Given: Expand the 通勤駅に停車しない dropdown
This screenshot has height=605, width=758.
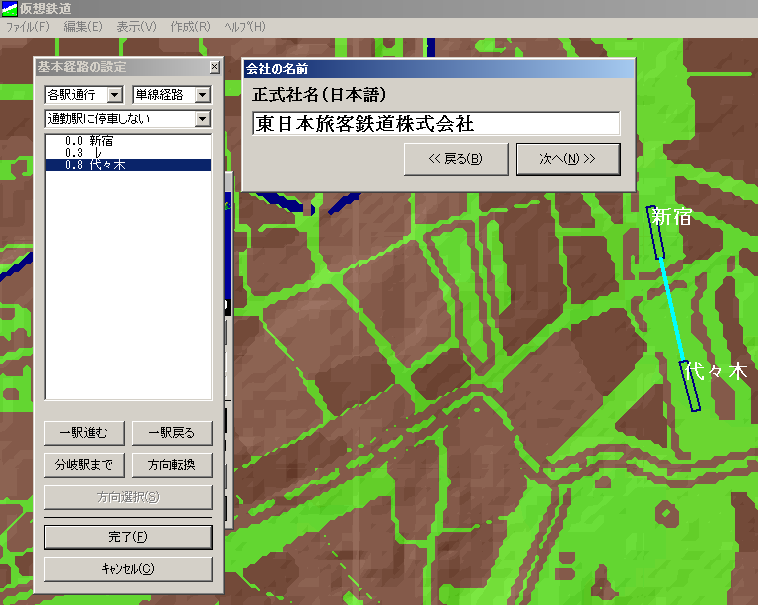Looking at the screenshot, I should click(x=203, y=118).
